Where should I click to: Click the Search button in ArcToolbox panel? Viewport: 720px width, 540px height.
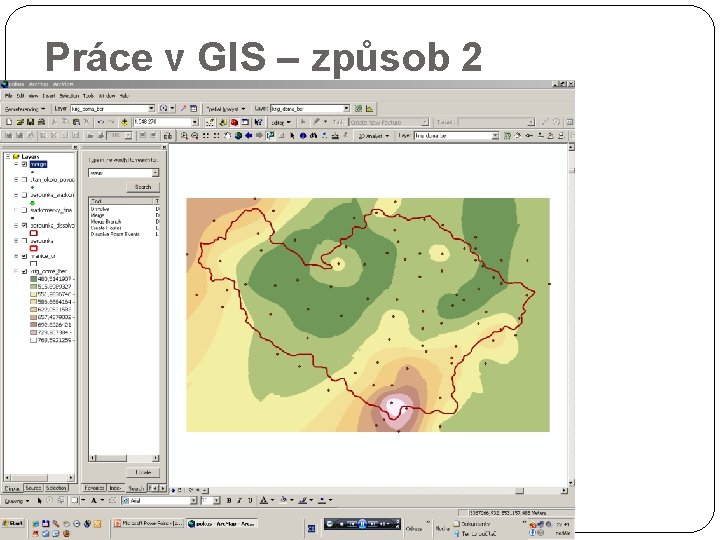(143, 187)
